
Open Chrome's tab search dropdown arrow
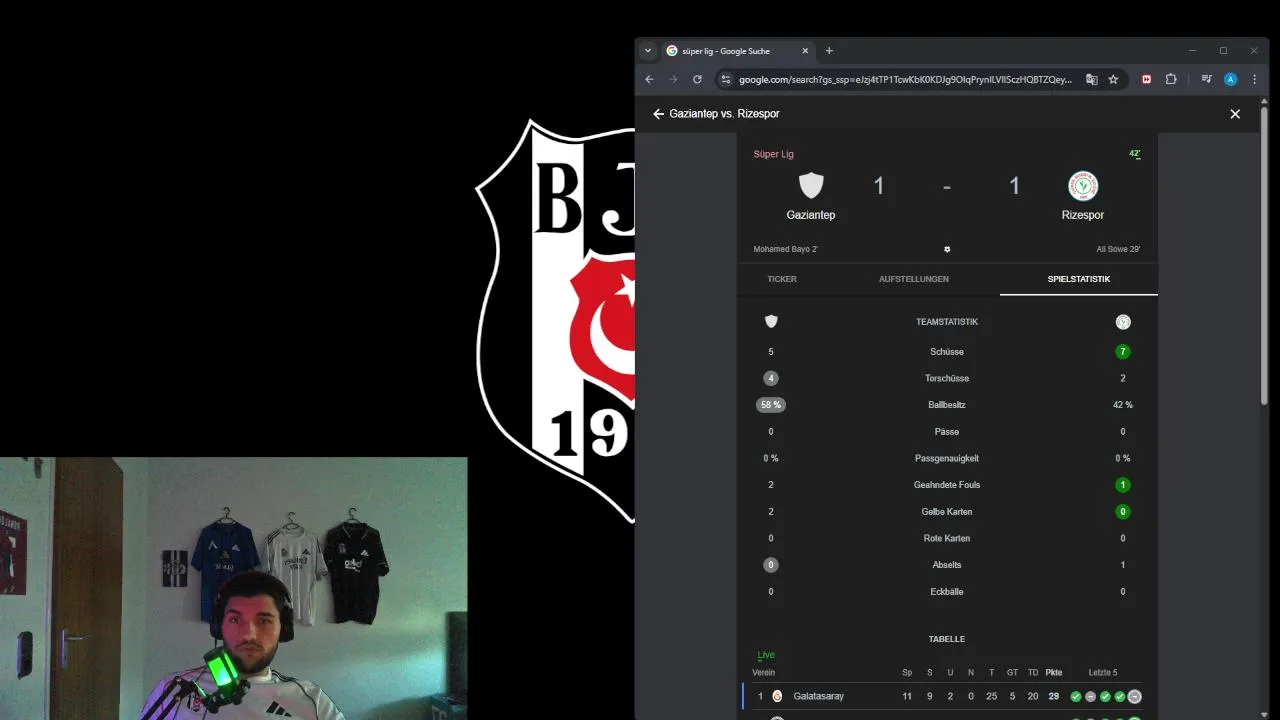tap(647, 51)
